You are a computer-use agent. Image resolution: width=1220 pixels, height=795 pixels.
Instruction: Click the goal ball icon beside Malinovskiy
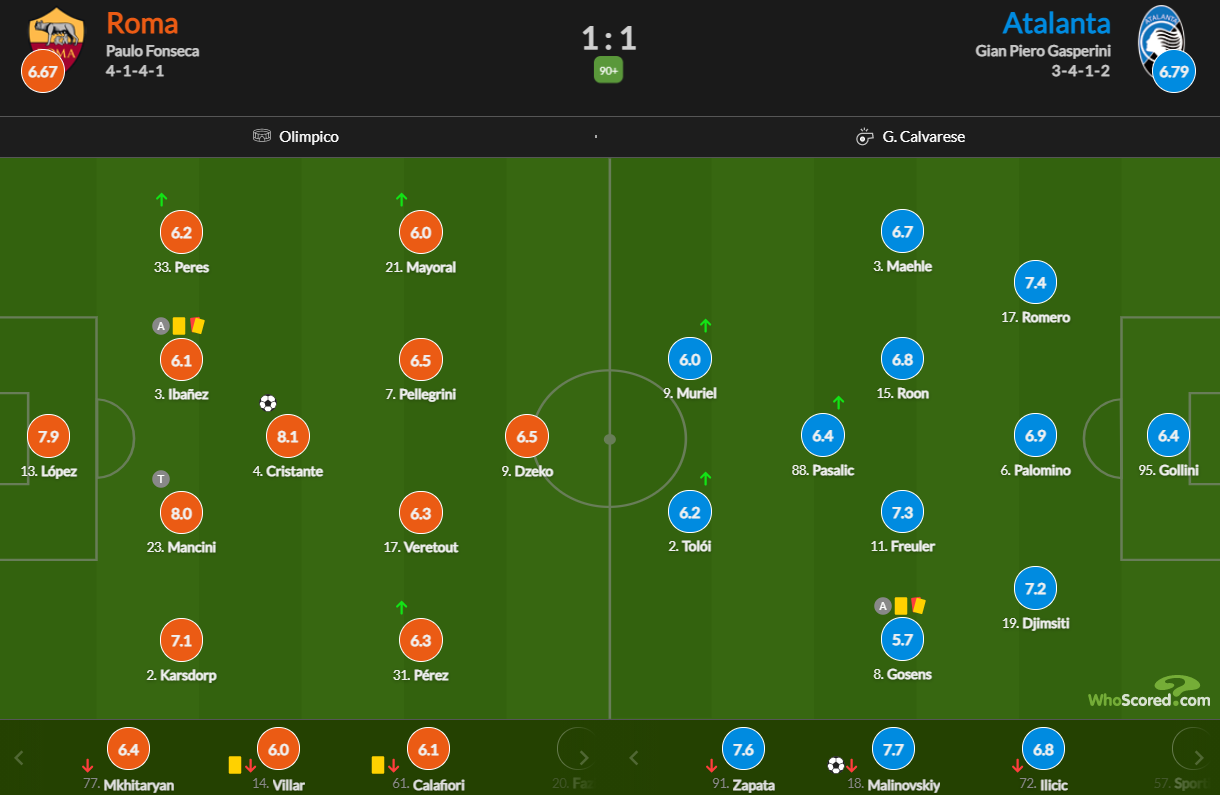coord(836,766)
